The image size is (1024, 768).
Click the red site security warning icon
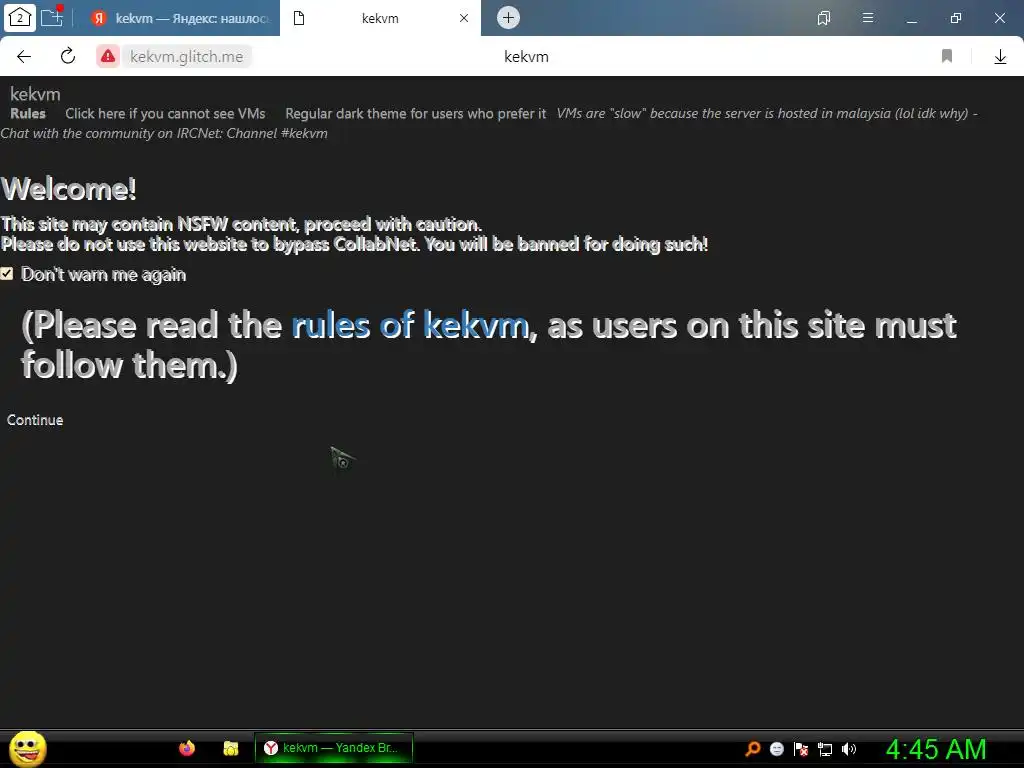point(108,57)
